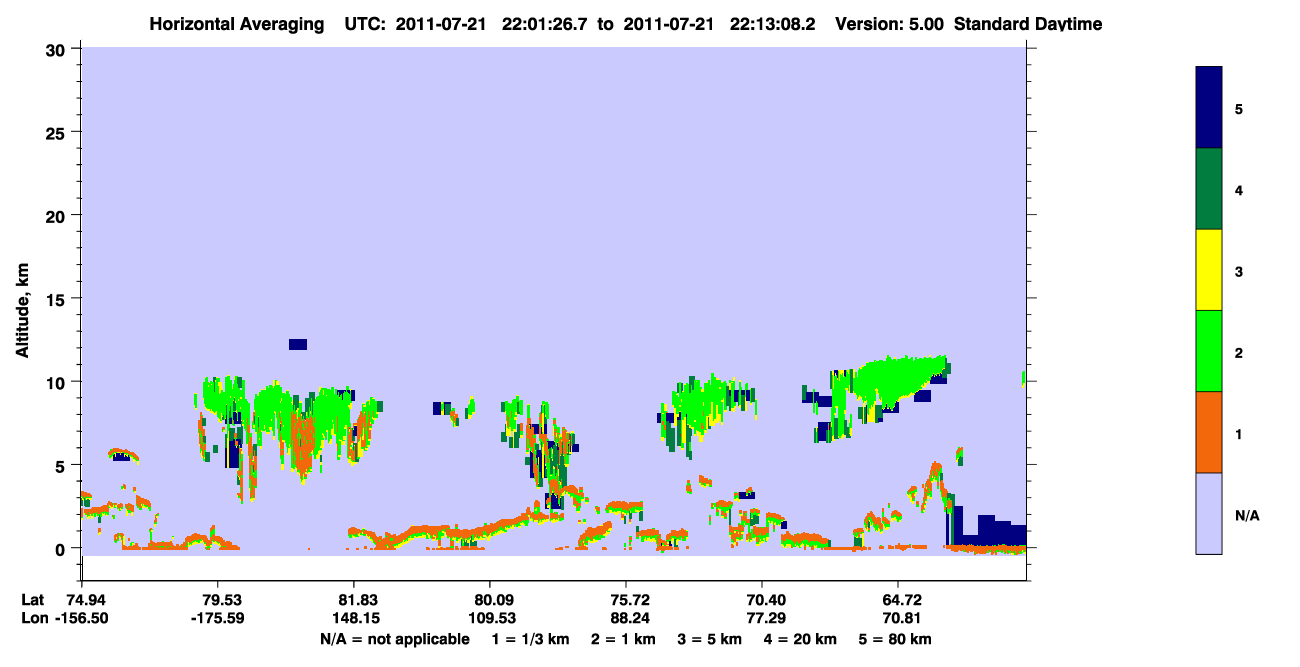1300x667 pixels.
Task: Click the 'Standard Daytime' label
Action: click(x=1028, y=24)
